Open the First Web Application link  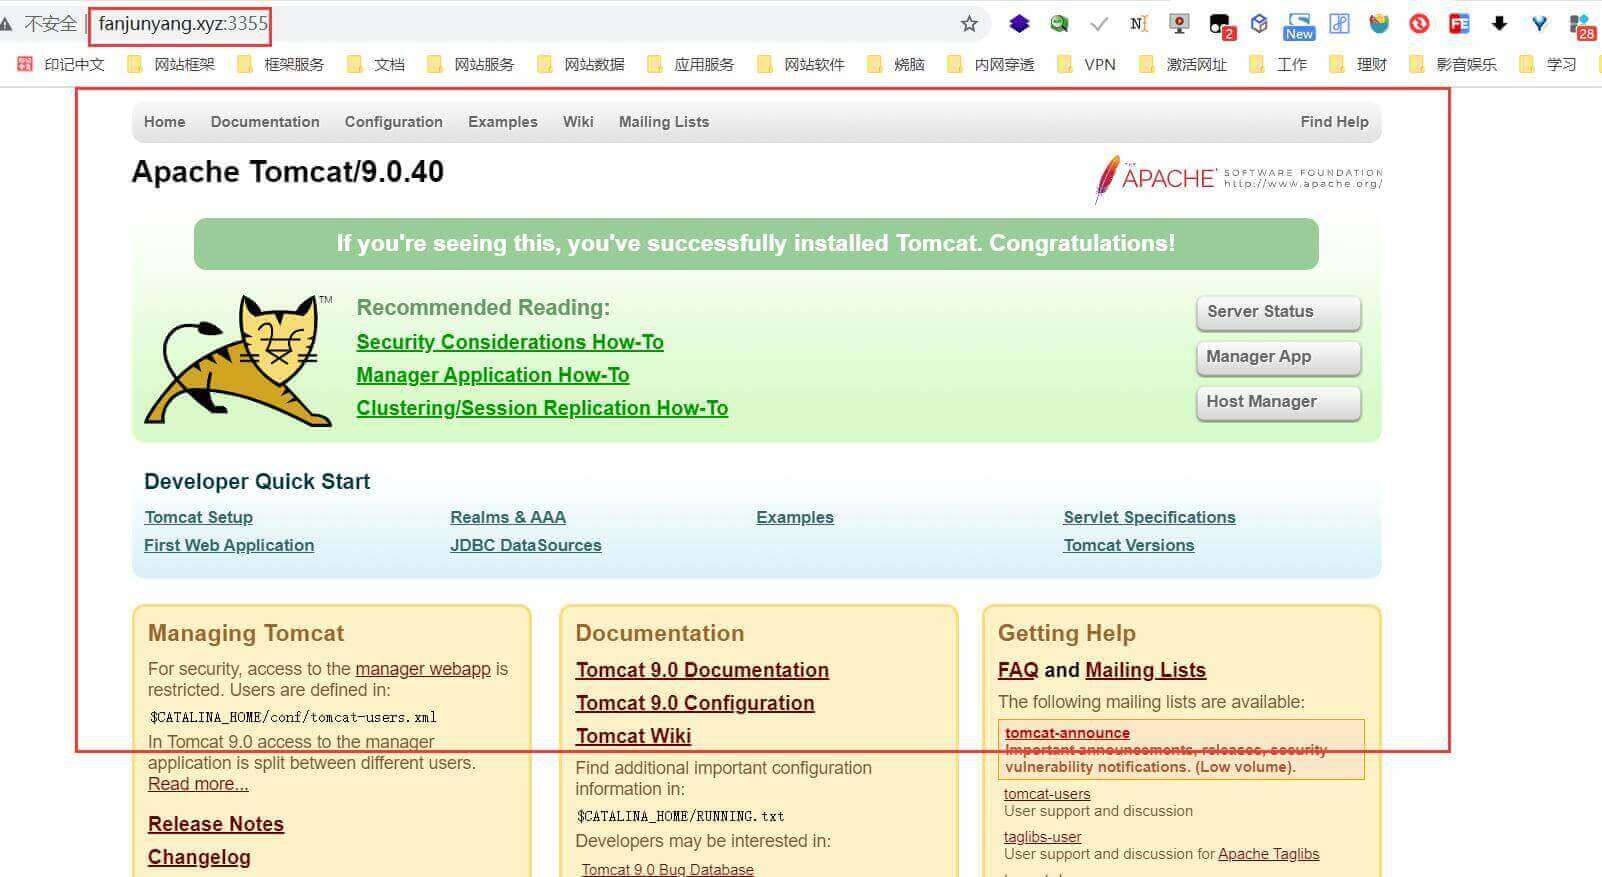229,545
